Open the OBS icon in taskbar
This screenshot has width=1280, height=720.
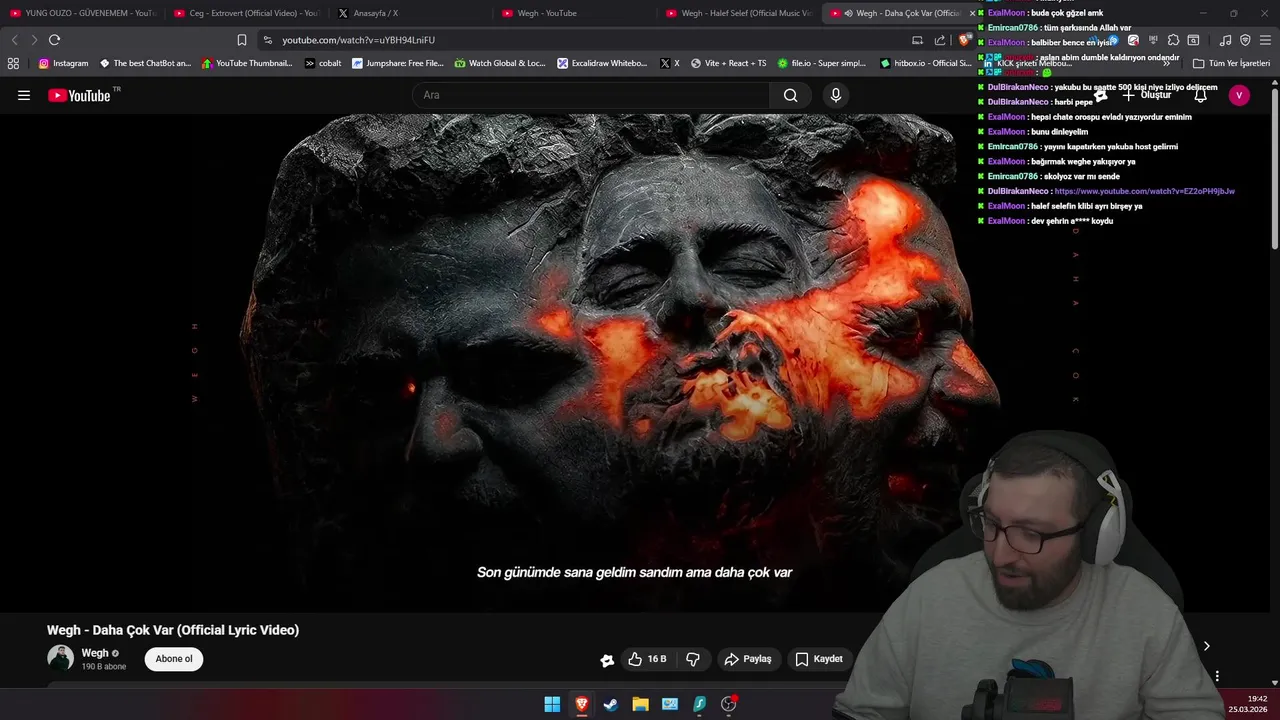729,704
